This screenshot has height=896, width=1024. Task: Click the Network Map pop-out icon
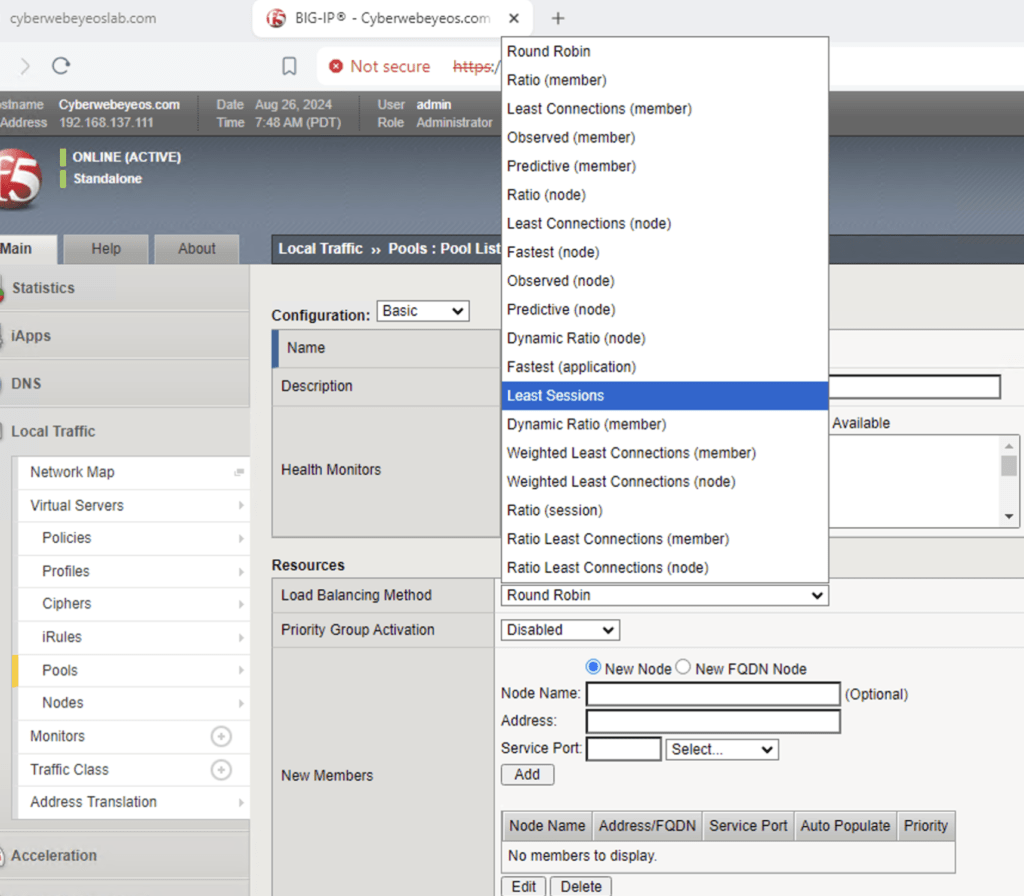[239, 472]
